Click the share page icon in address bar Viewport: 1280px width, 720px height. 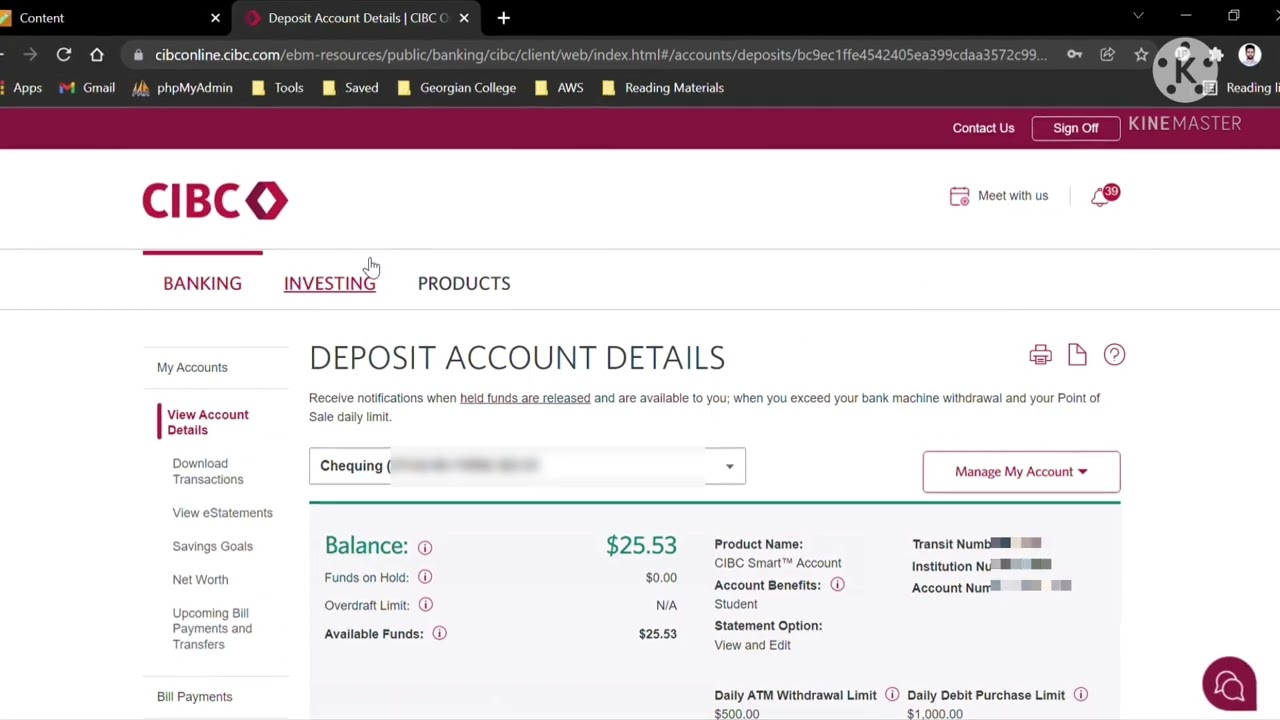pyautogui.click(x=1108, y=55)
